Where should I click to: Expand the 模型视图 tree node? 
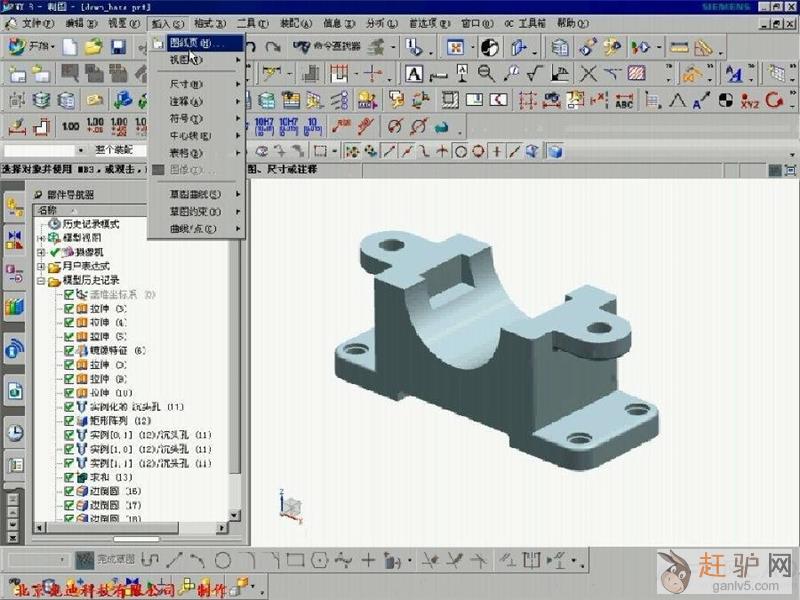pyautogui.click(x=41, y=238)
